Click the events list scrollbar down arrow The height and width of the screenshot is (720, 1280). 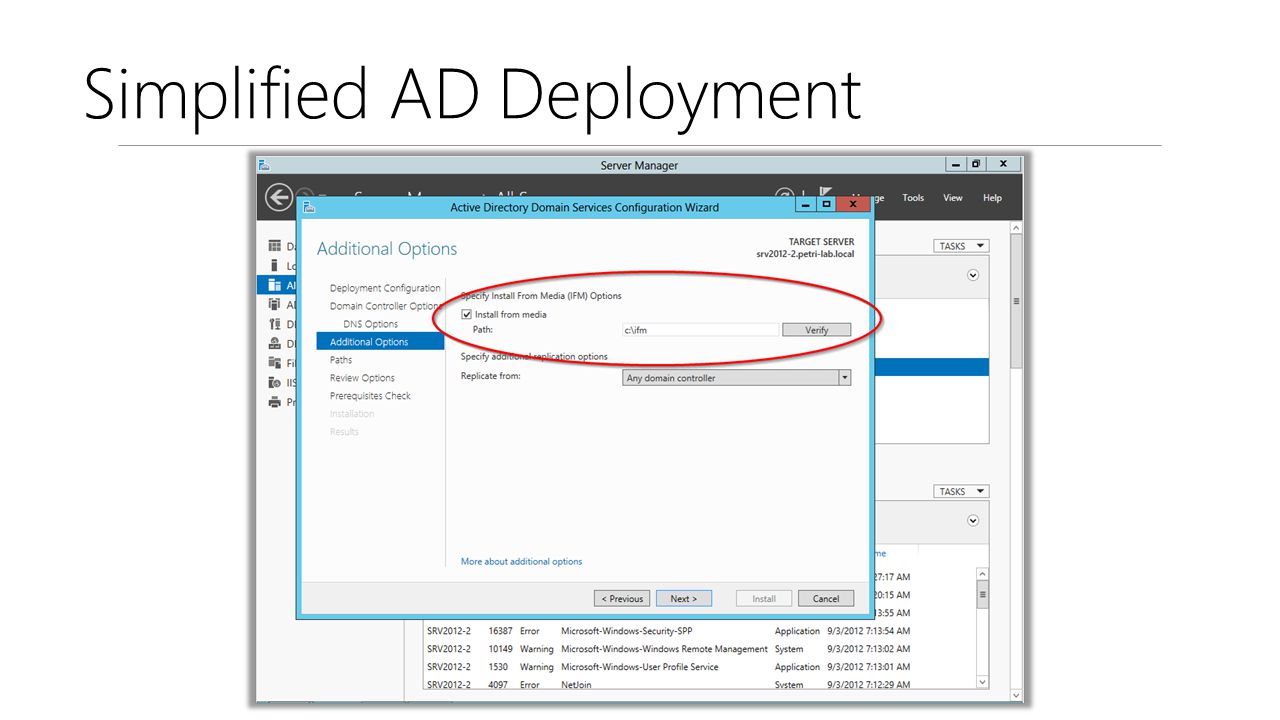pyautogui.click(x=982, y=682)
